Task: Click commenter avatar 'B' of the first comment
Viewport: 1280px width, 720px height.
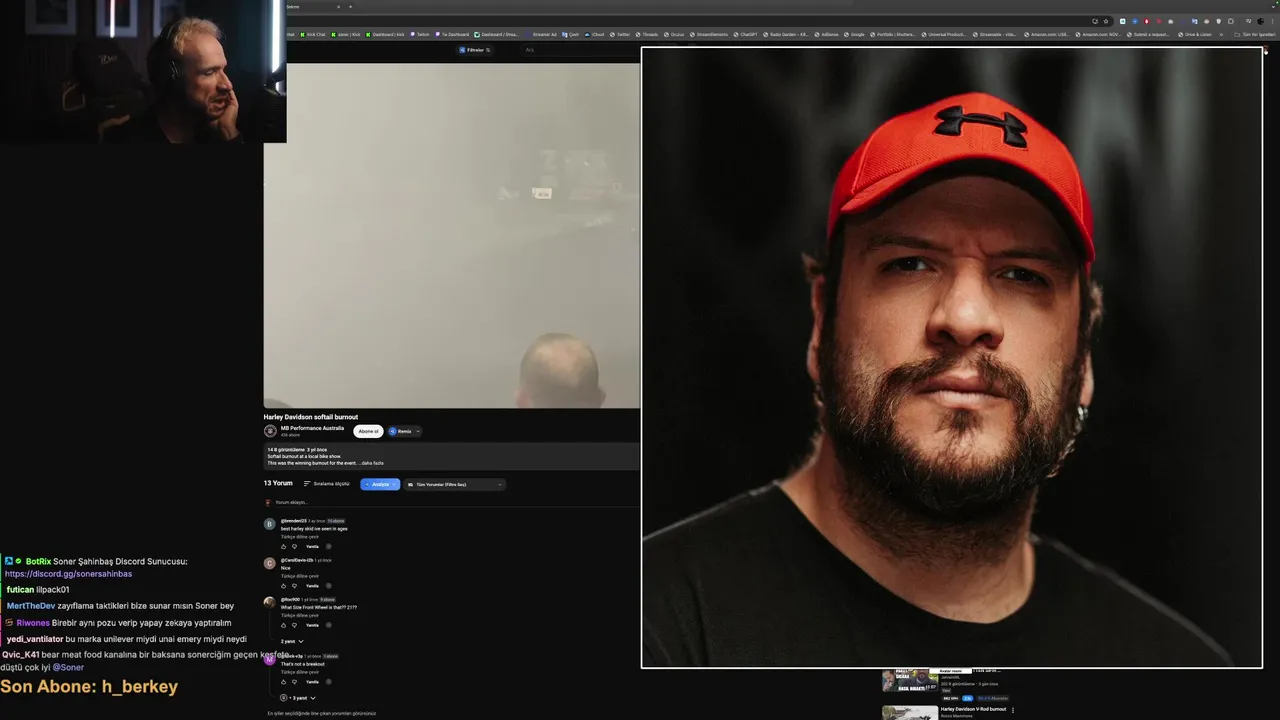Action: (x=269, y=524)
